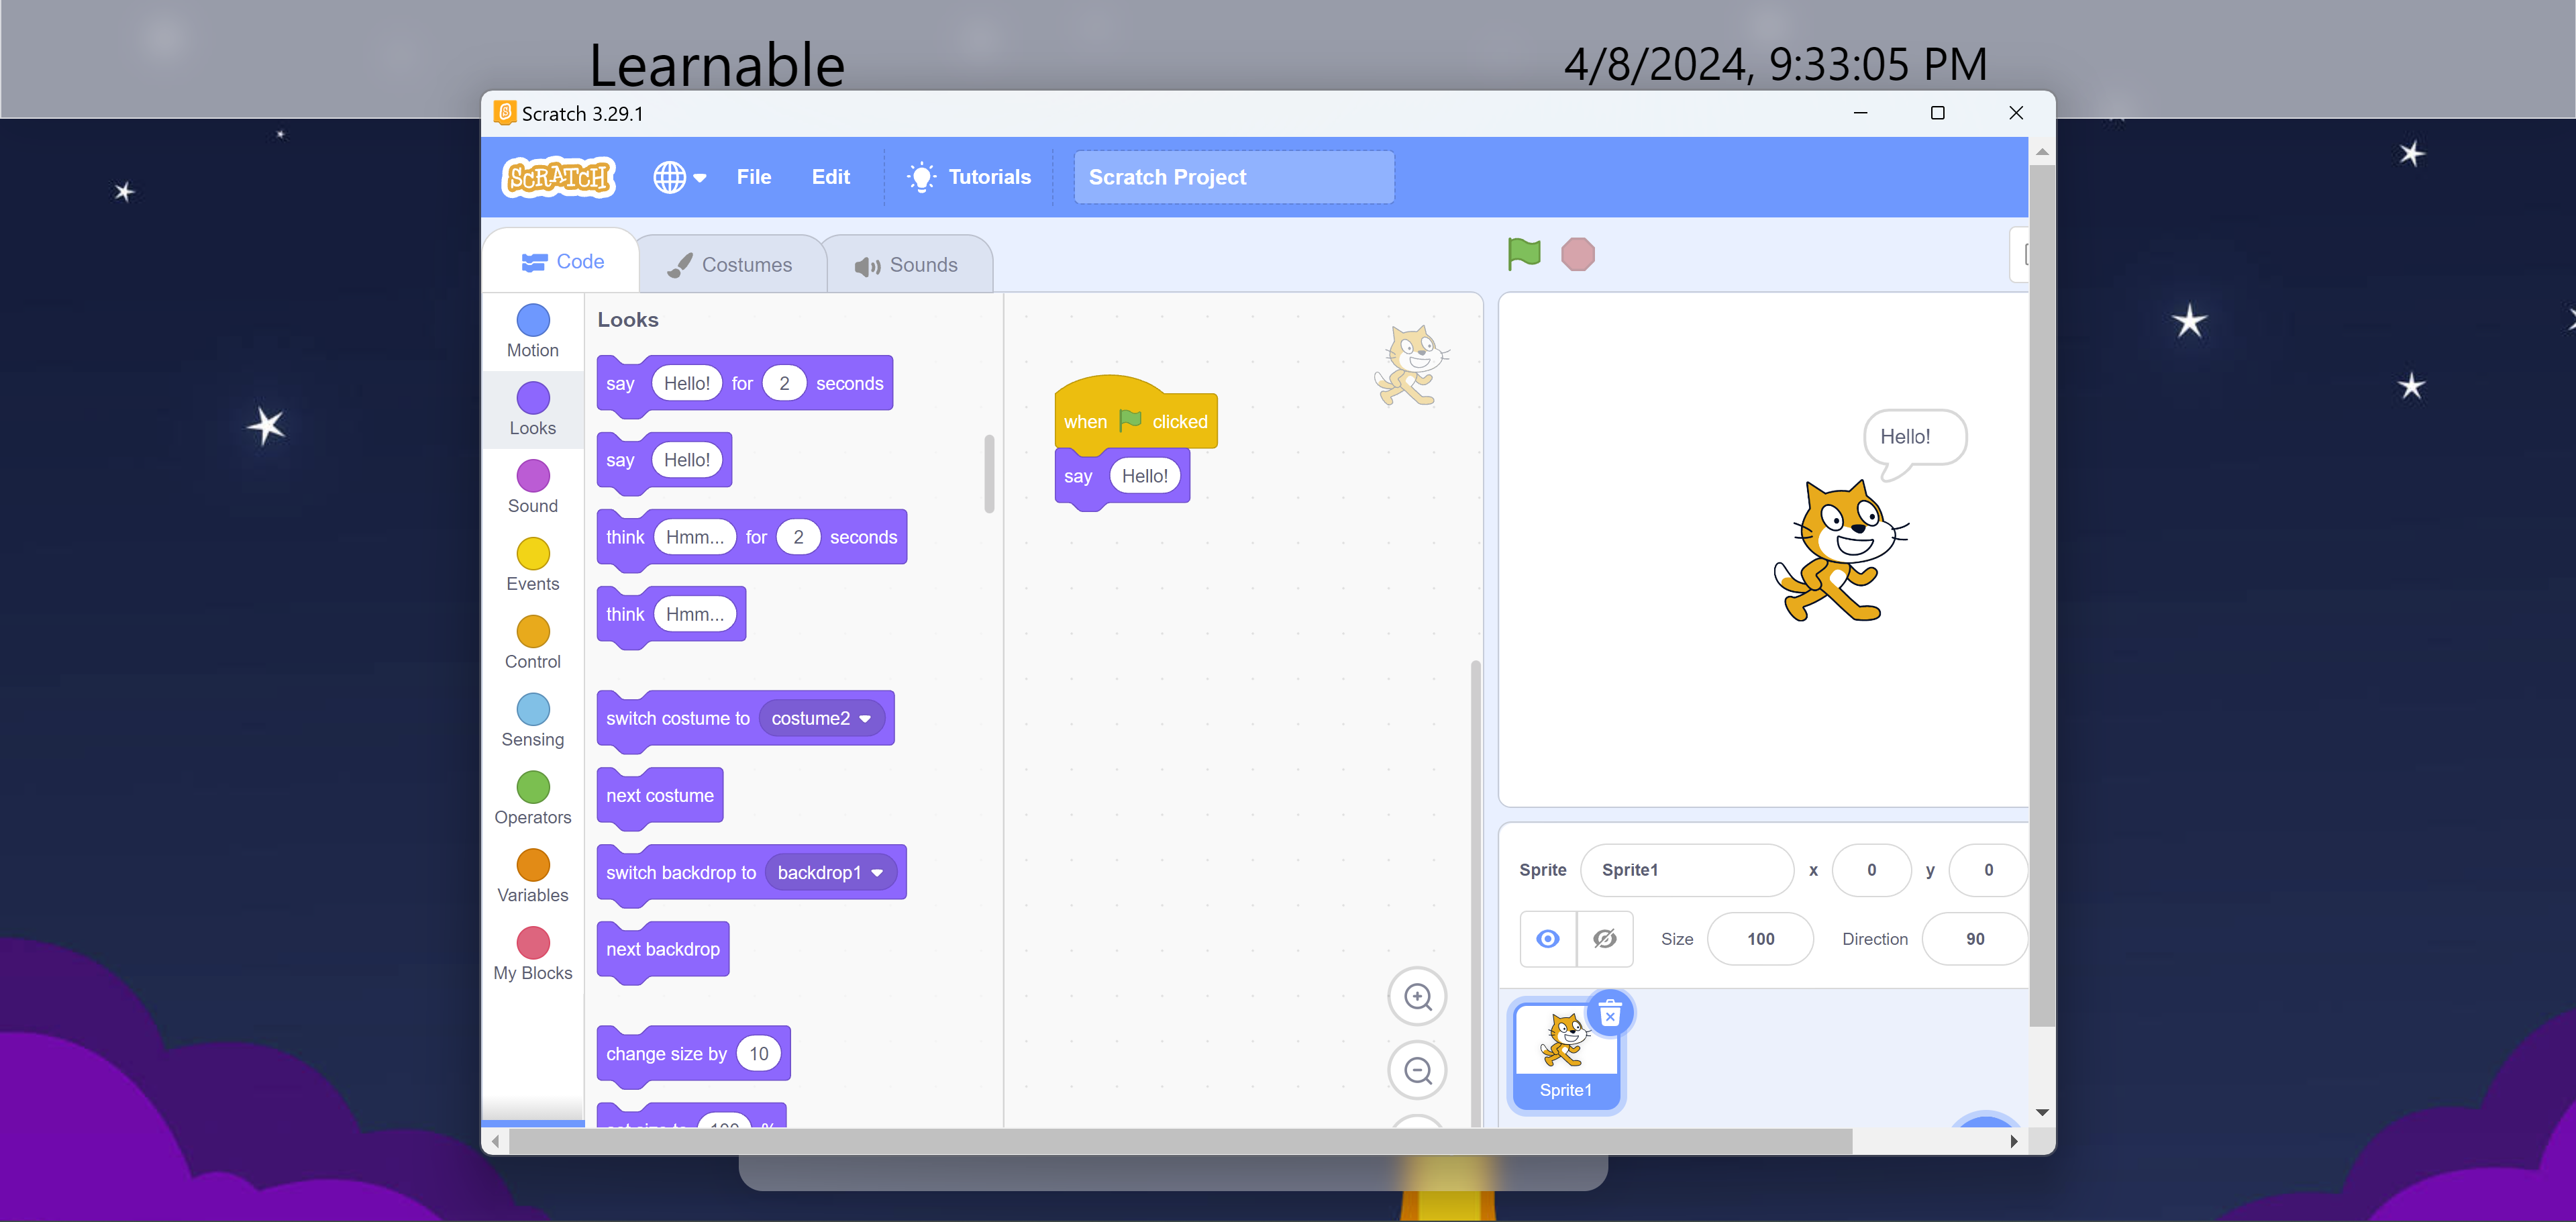Screen dimensions: 2576x1222
Task: Select the Motion blocks category circle
Action: pos(533,320)
